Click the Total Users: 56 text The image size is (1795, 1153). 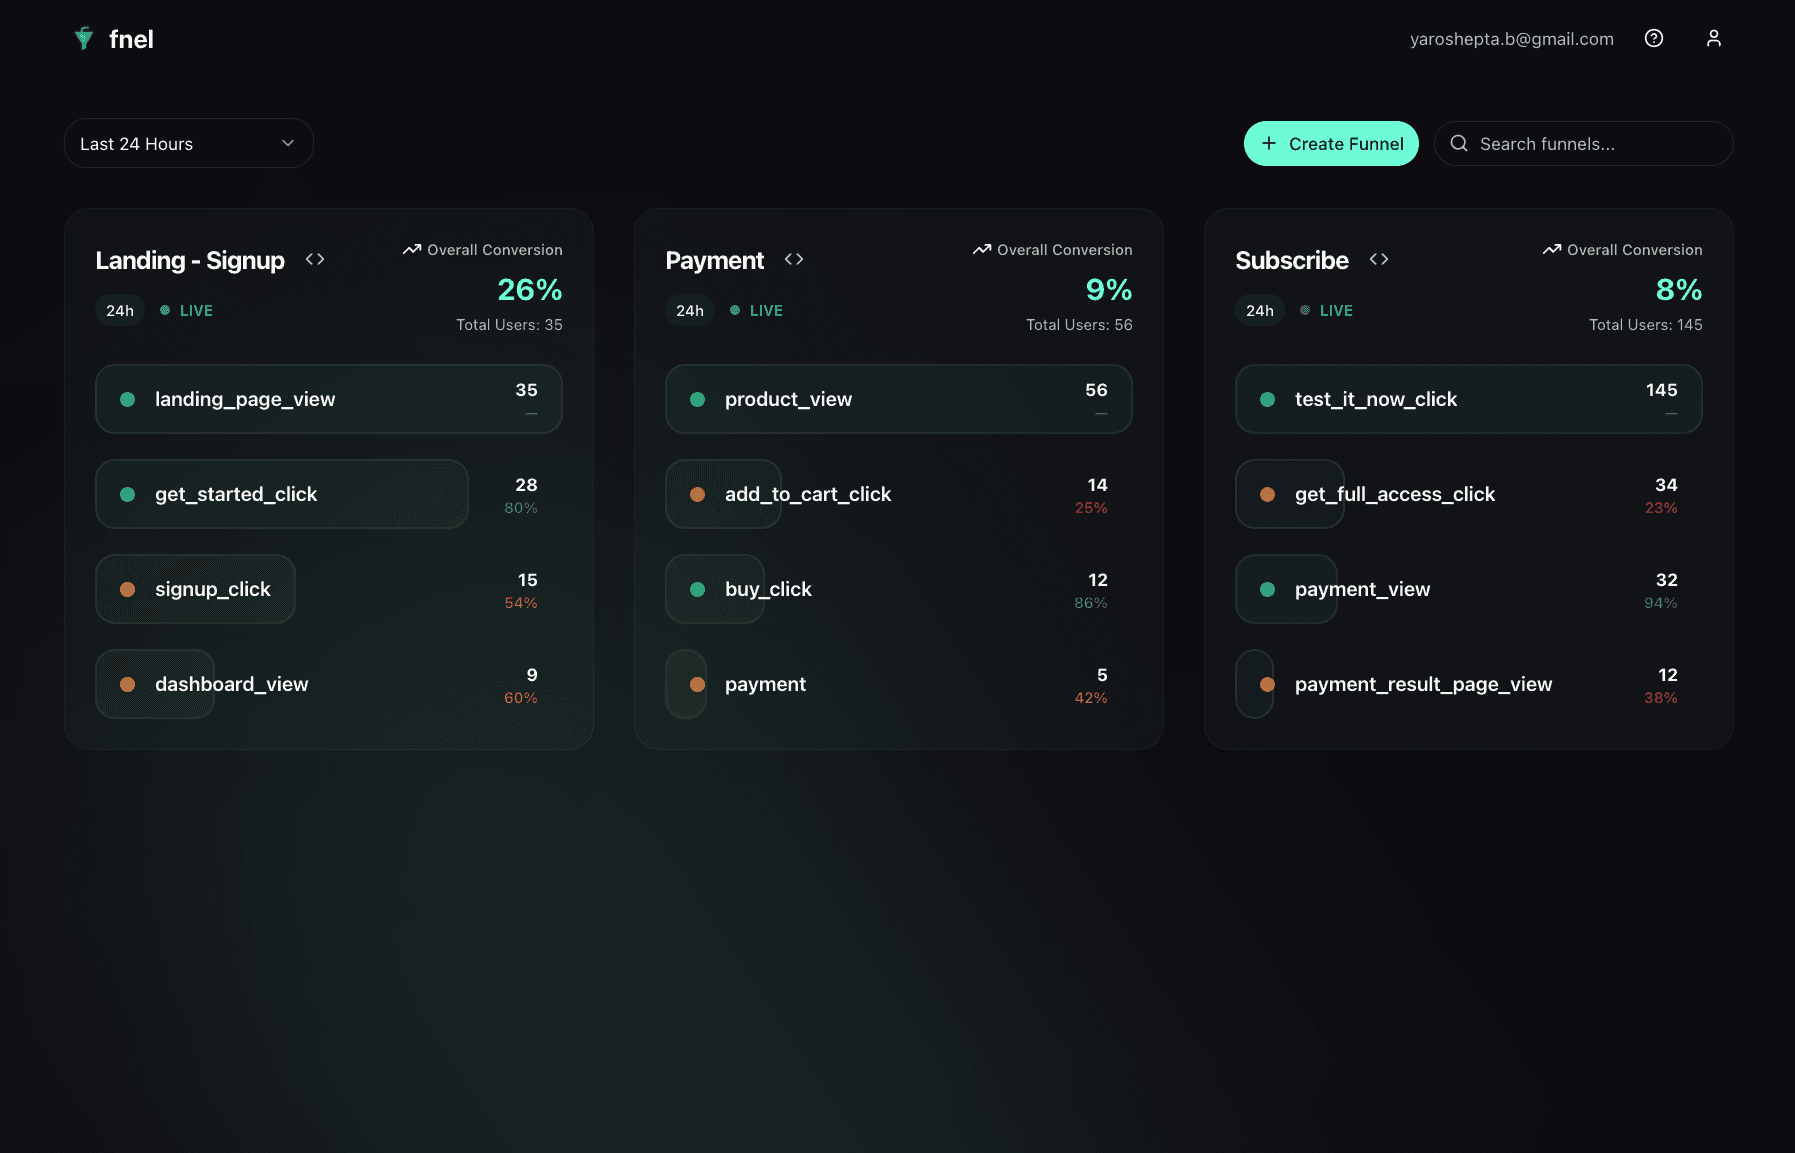(x=1079, y=324)
